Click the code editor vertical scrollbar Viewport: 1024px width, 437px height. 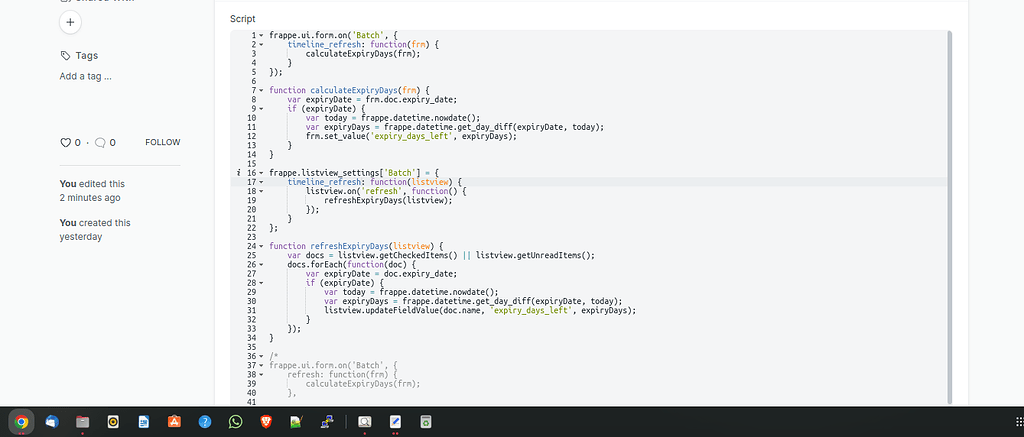(x=949, y=200)
